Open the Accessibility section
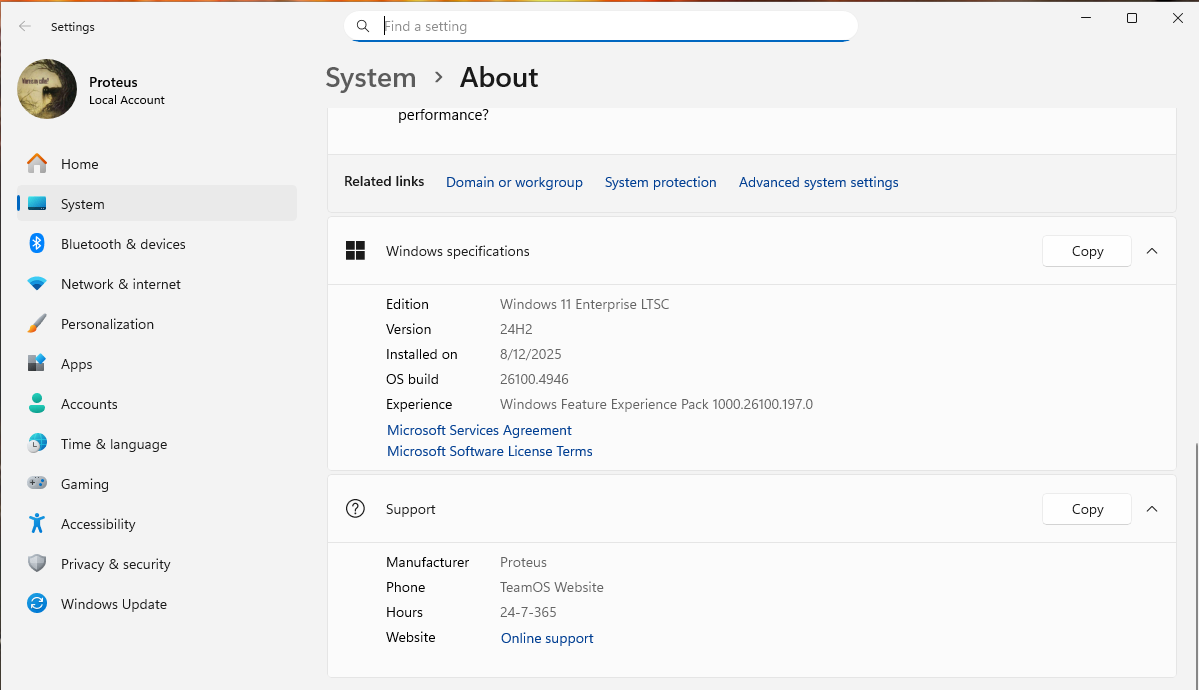The image size is (1199, 690). coord(157,523)
